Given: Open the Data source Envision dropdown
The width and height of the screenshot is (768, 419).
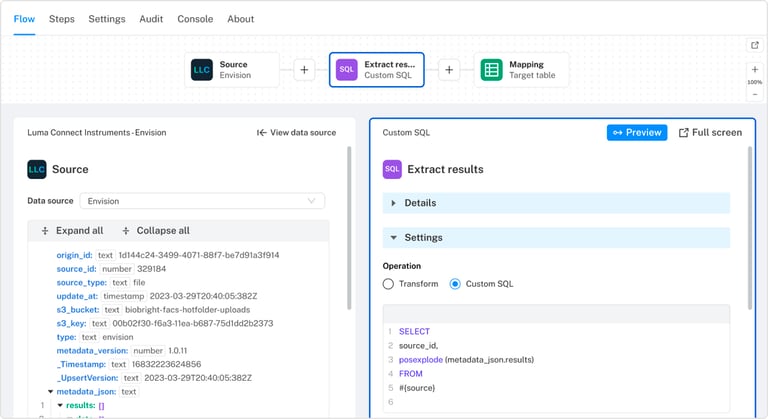Looking at the screenshot, I should (202, 201).
